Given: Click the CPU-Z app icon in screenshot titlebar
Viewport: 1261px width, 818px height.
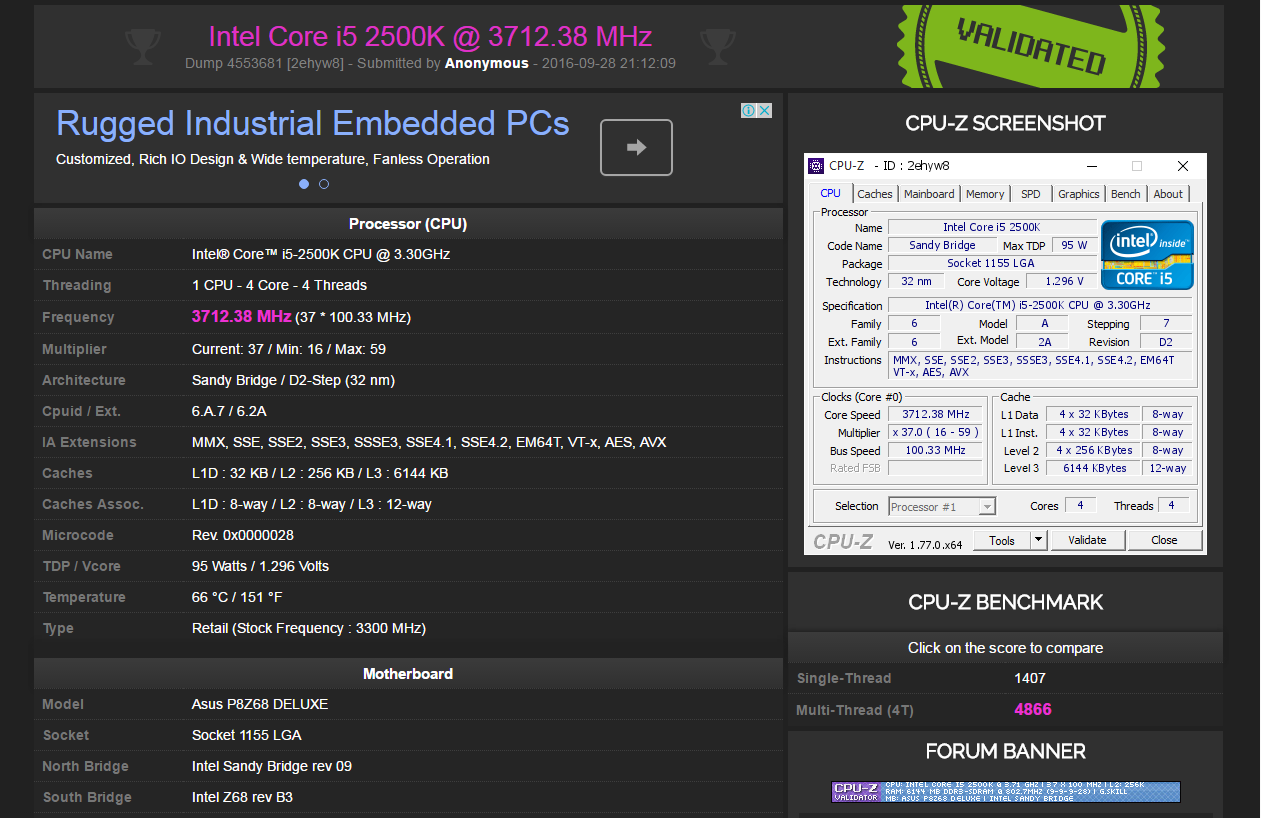Looking at the screenshot, I should [x=816, y=165].
